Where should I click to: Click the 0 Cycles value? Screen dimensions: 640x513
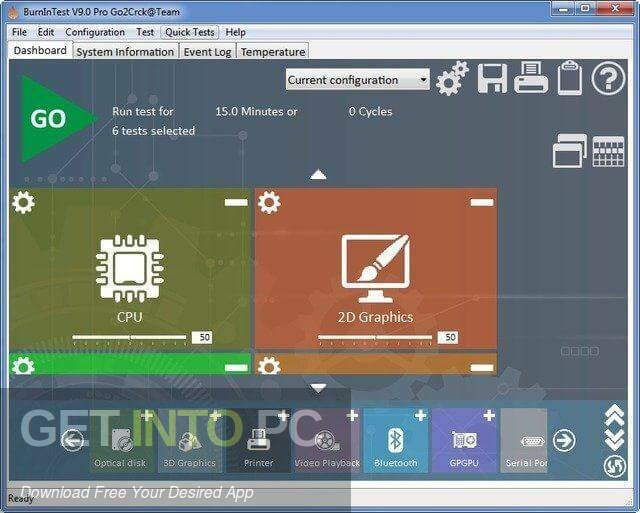click(x=370, y=111)
